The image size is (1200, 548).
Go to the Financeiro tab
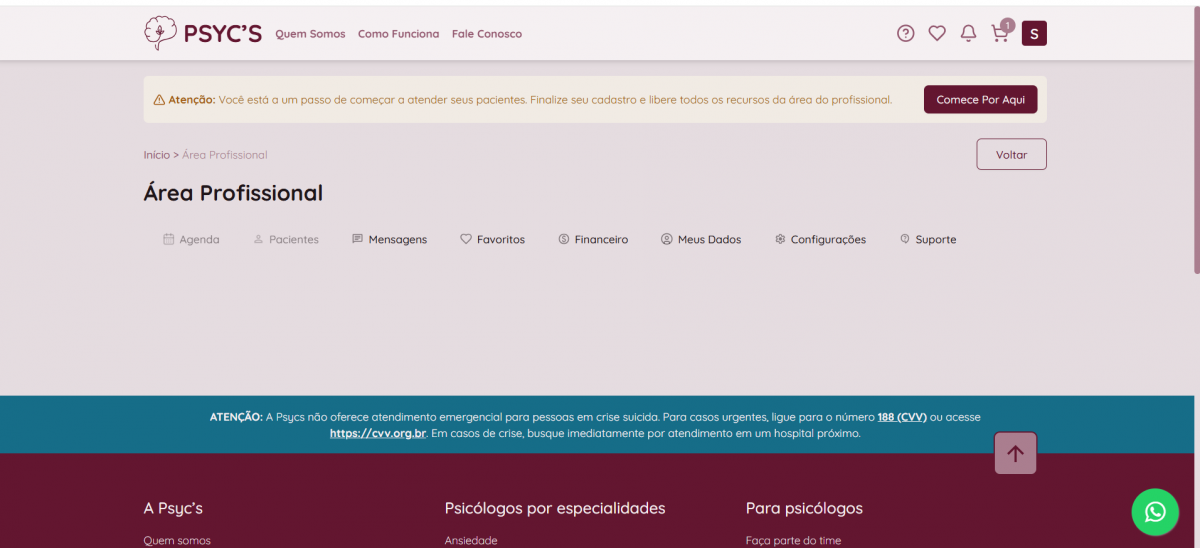point(593,240)
